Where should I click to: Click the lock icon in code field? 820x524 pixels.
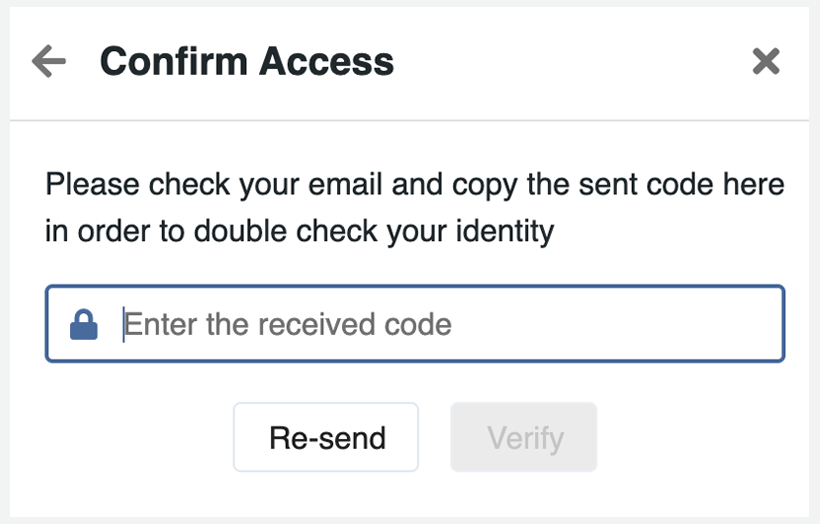click(84, 324)
